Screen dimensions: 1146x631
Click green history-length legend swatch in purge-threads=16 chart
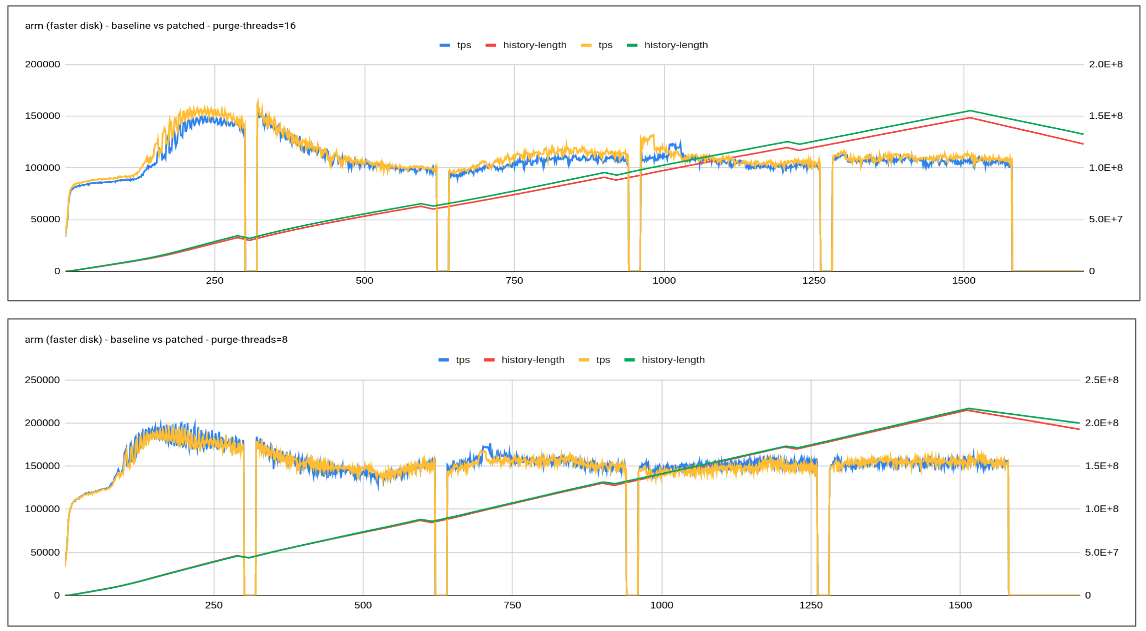click(x=633, y=45)
